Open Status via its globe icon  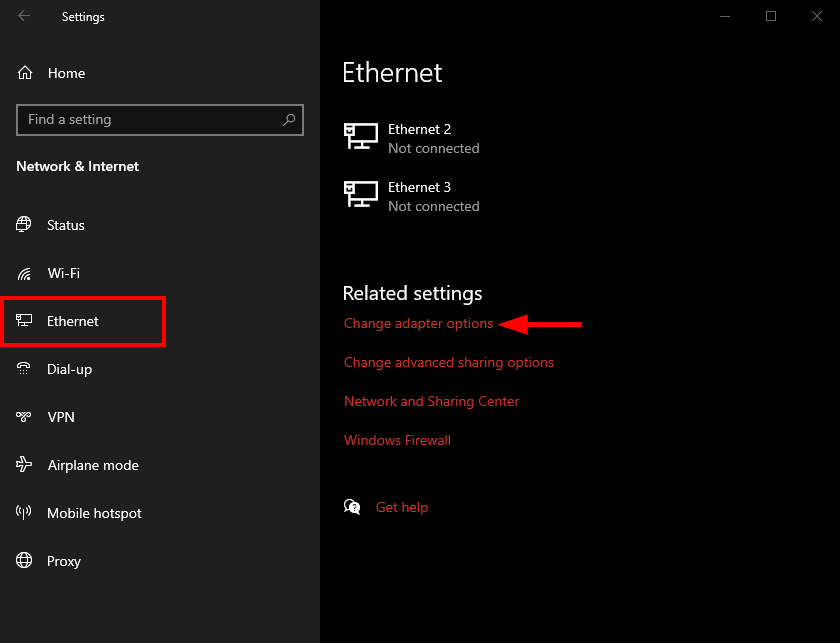25,225
